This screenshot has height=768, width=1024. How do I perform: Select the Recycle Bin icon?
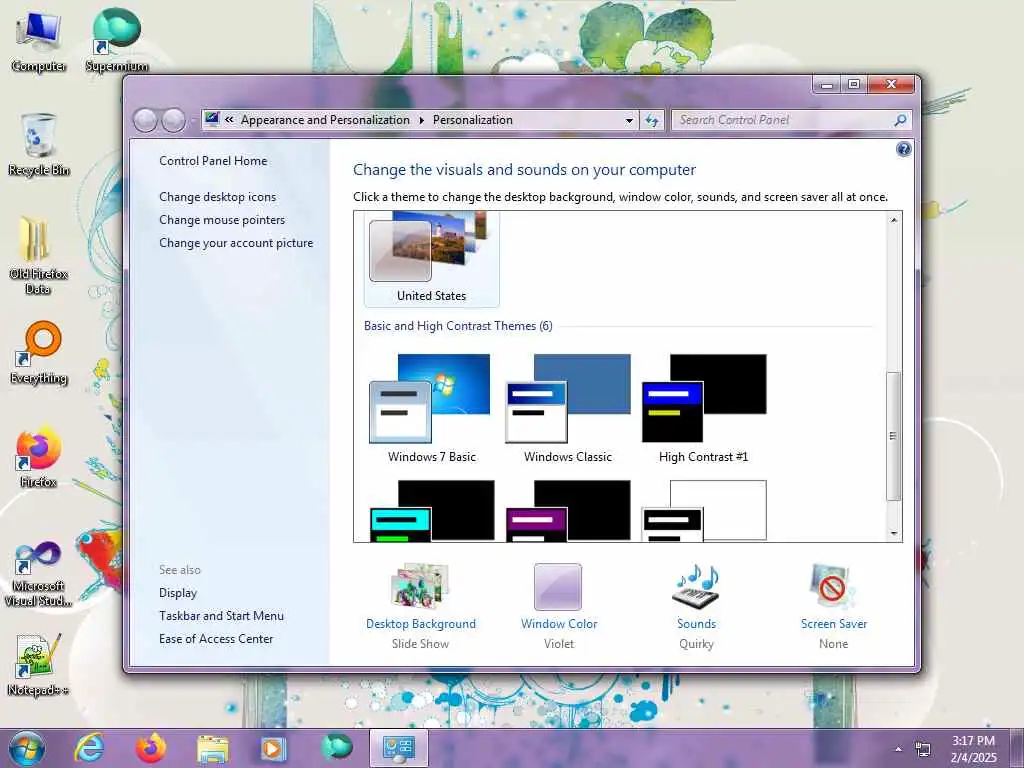point(39,144)
